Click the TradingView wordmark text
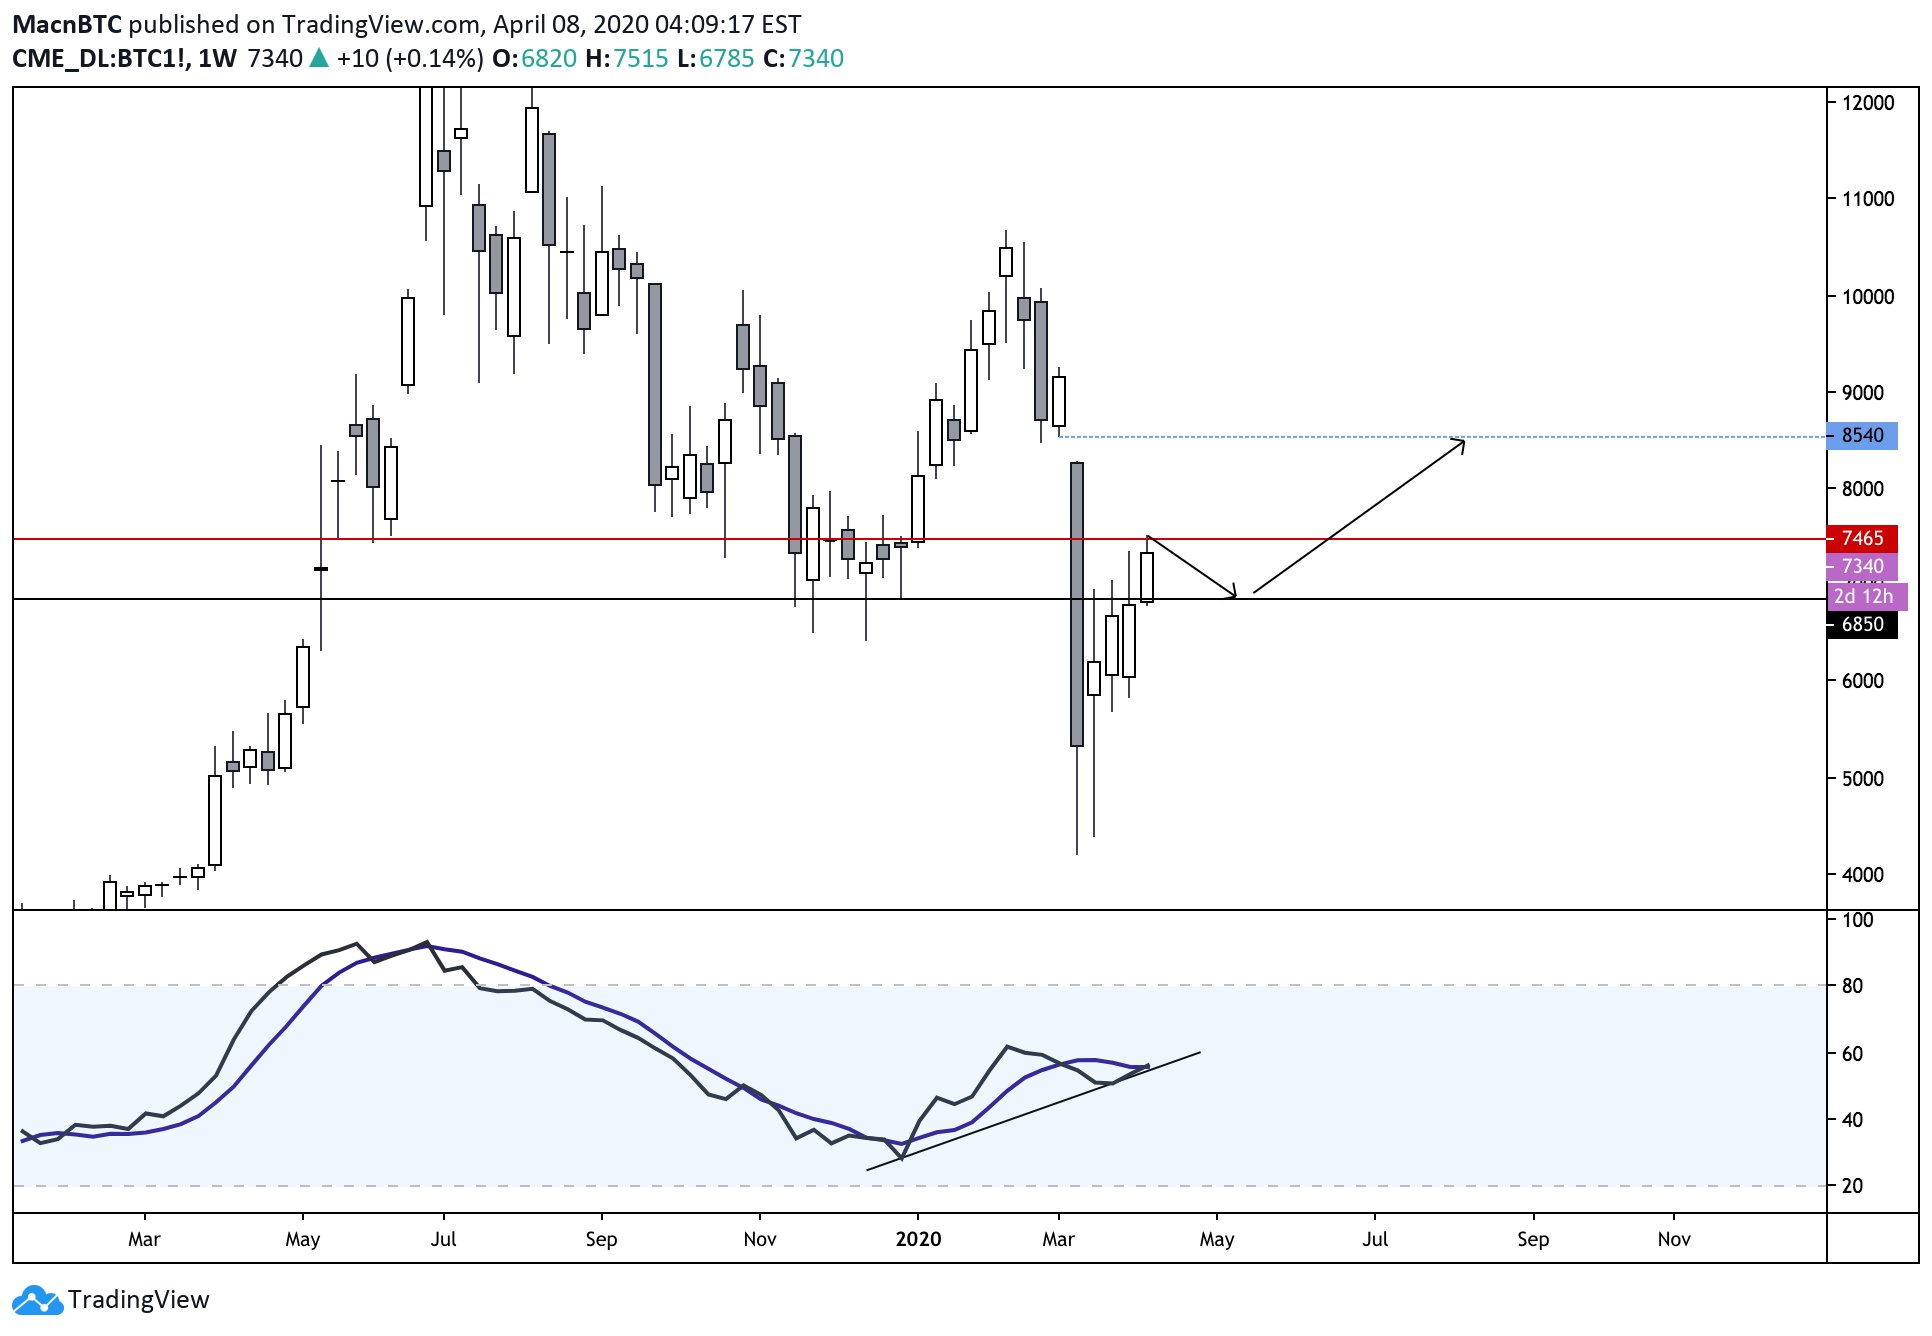The height and width of the screenshot is (1336, 1932). coord(139,1299)
